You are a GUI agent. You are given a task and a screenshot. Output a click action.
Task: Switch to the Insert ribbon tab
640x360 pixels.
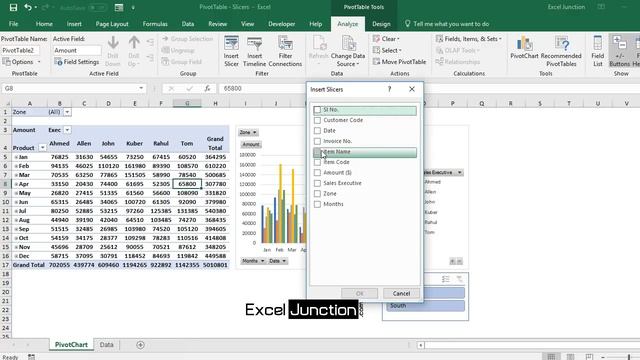pyautogui.click(x=74, y=24)
